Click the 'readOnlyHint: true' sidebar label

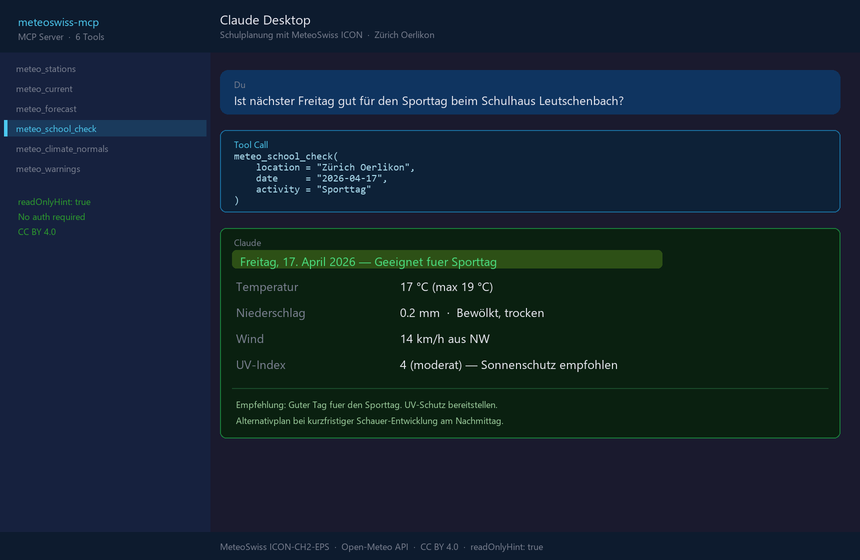click(54, 202)
